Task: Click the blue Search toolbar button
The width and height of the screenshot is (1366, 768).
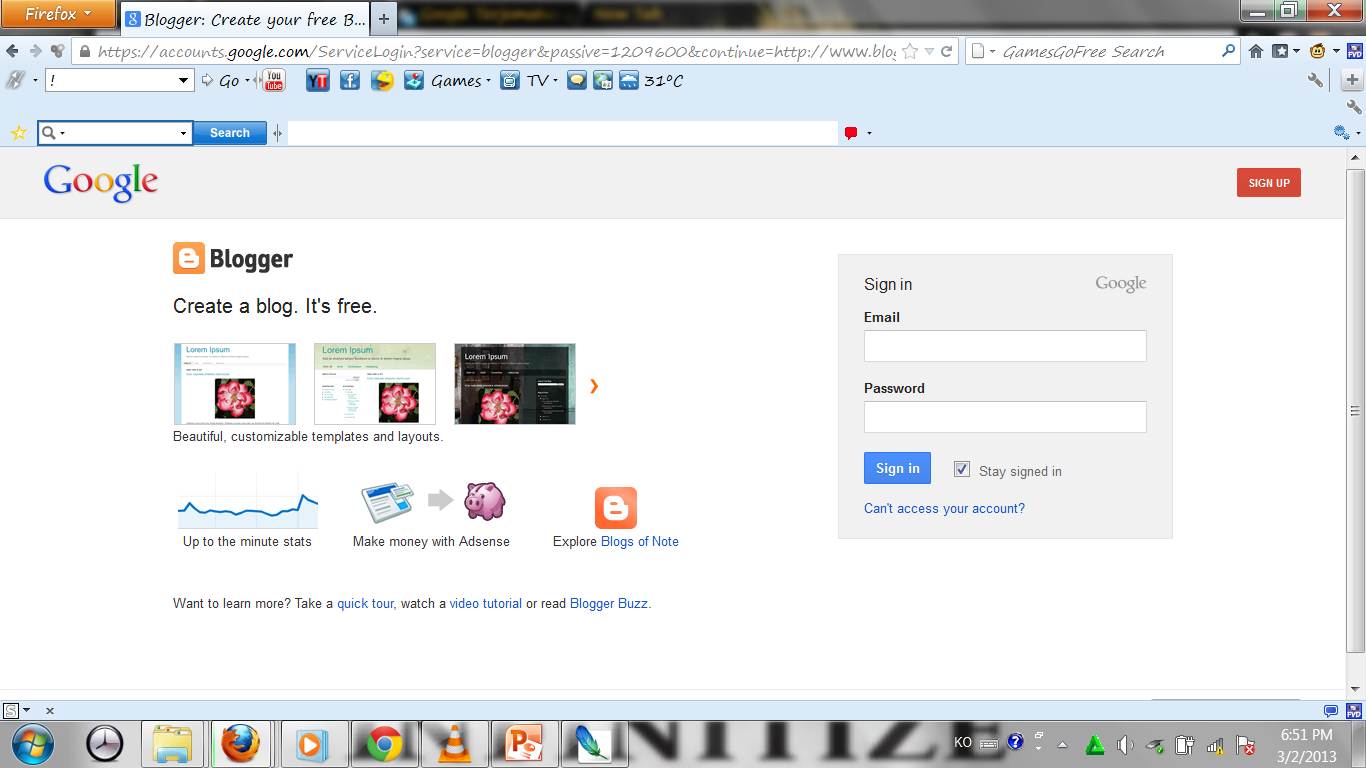Action: click(x=230, y=133)
